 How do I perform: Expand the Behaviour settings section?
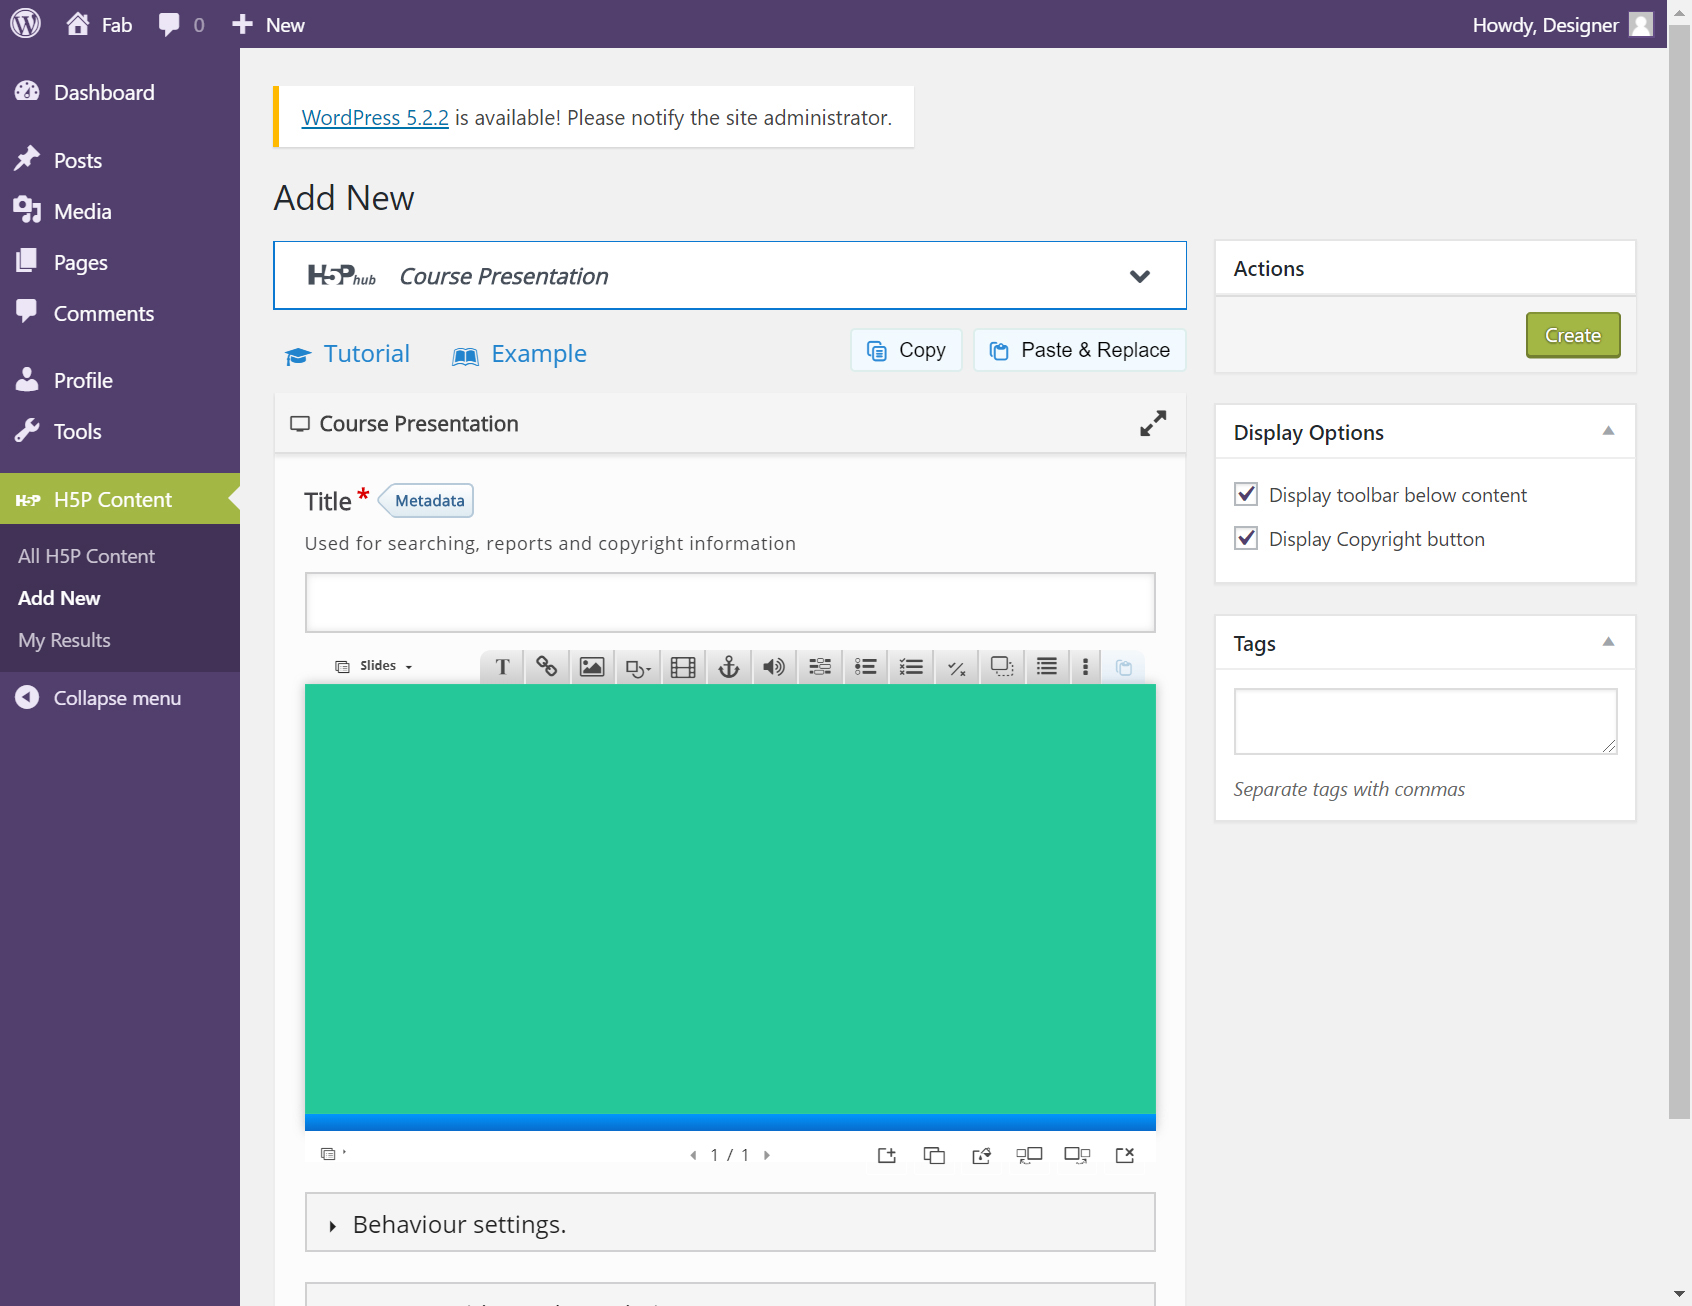tap(458, 1224)
